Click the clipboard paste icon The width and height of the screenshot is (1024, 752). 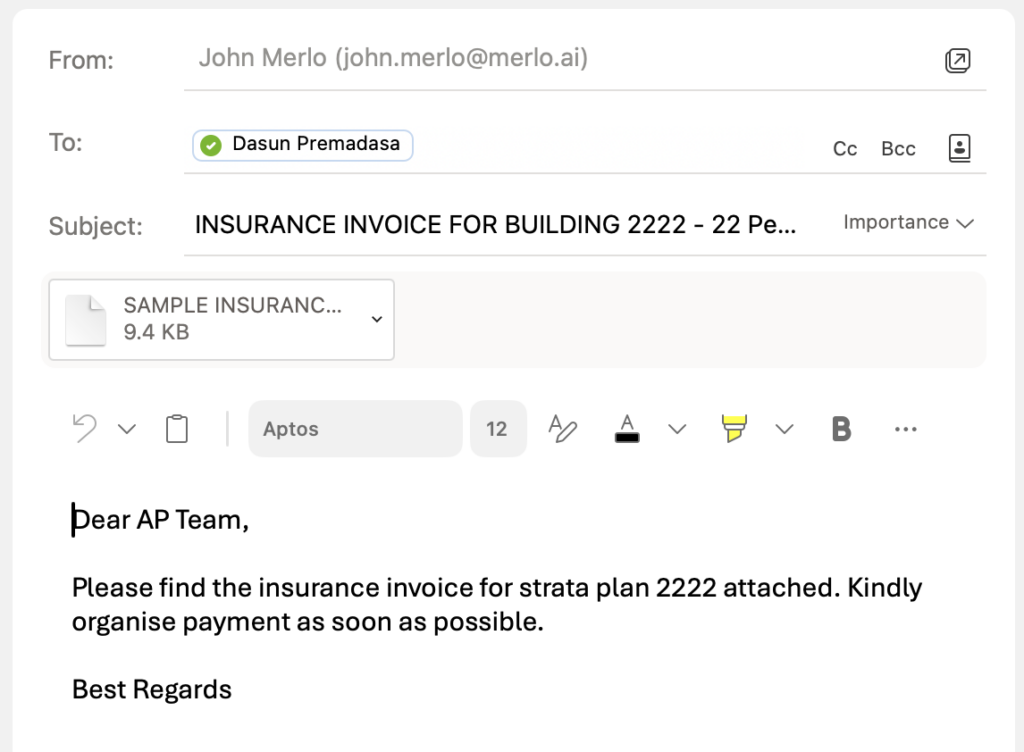pyautogui.click(x=177, y=429)
